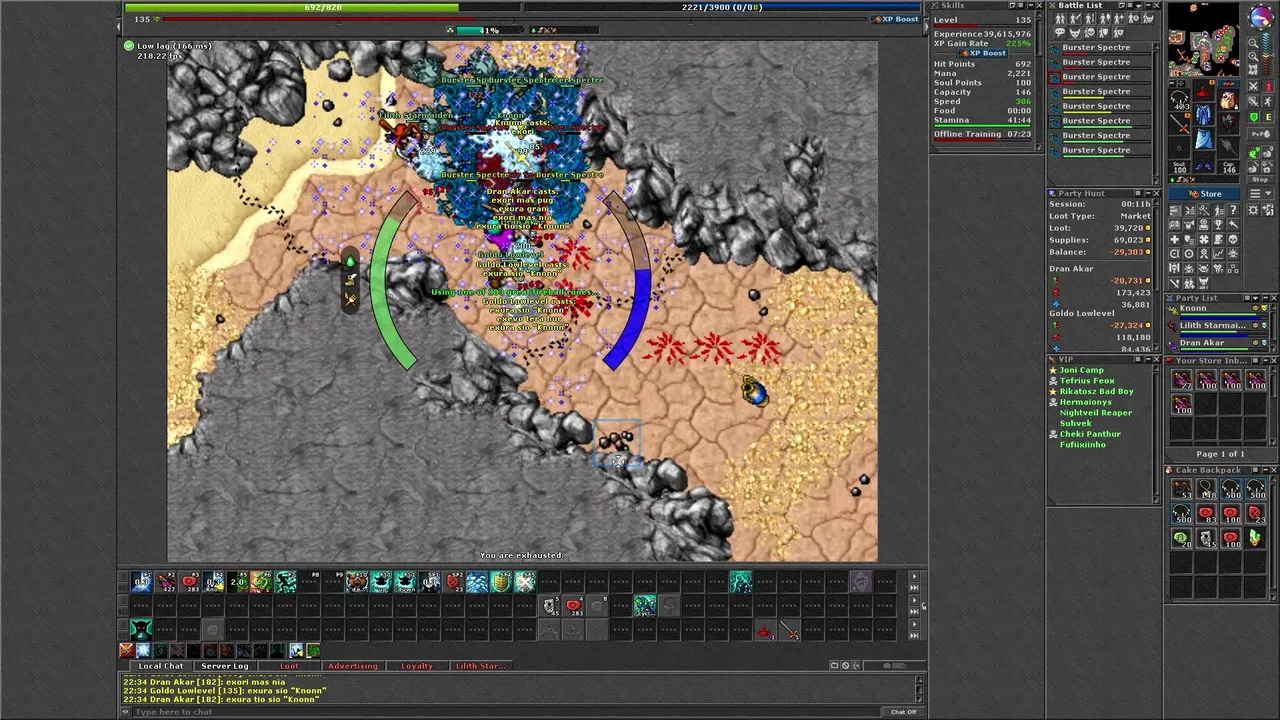The width and height of the screenshot is (1280, 720).
Task: Open the hamburger menu dropdown near Store
Action: [1260, 194]
